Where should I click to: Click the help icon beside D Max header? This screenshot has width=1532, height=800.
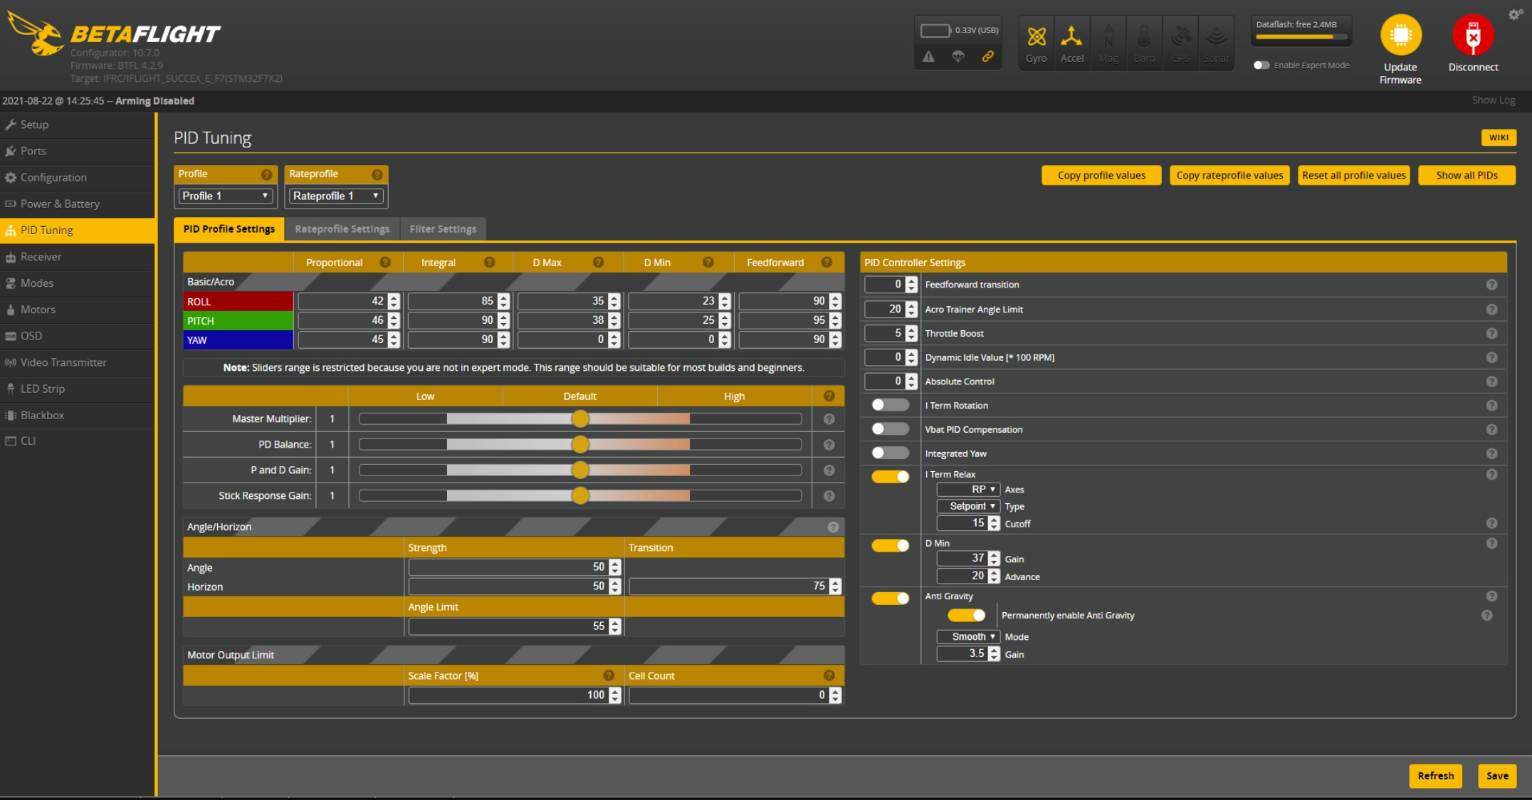click(x=598, y=262)
